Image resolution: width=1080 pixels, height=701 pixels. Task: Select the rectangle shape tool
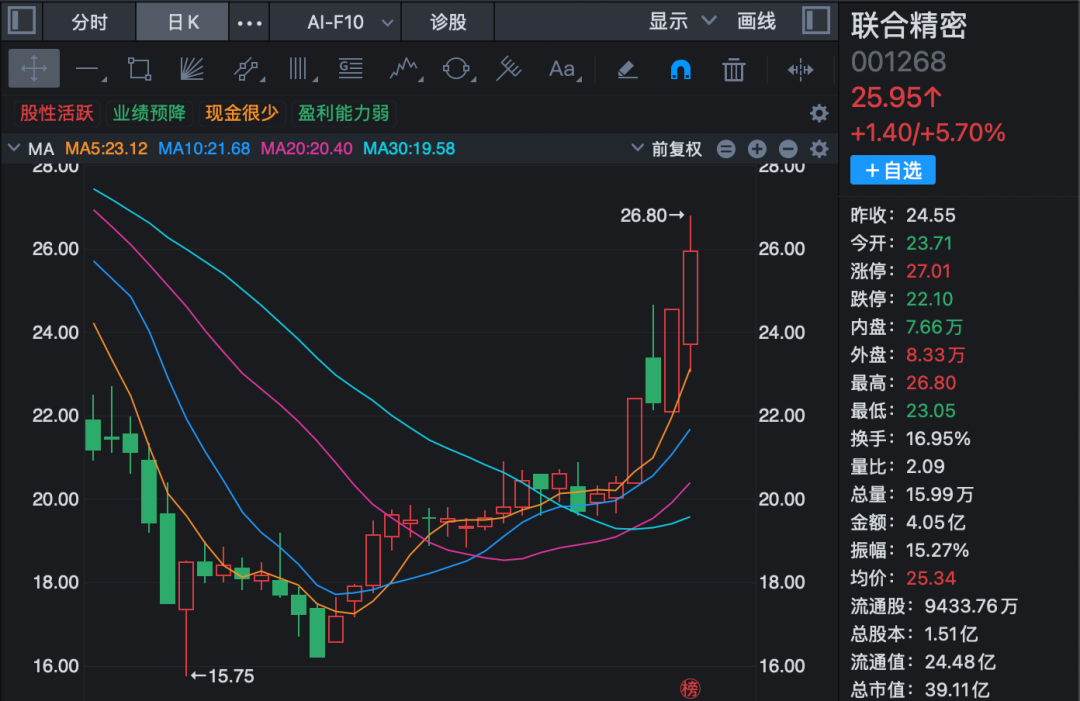[x=139, y=69]
